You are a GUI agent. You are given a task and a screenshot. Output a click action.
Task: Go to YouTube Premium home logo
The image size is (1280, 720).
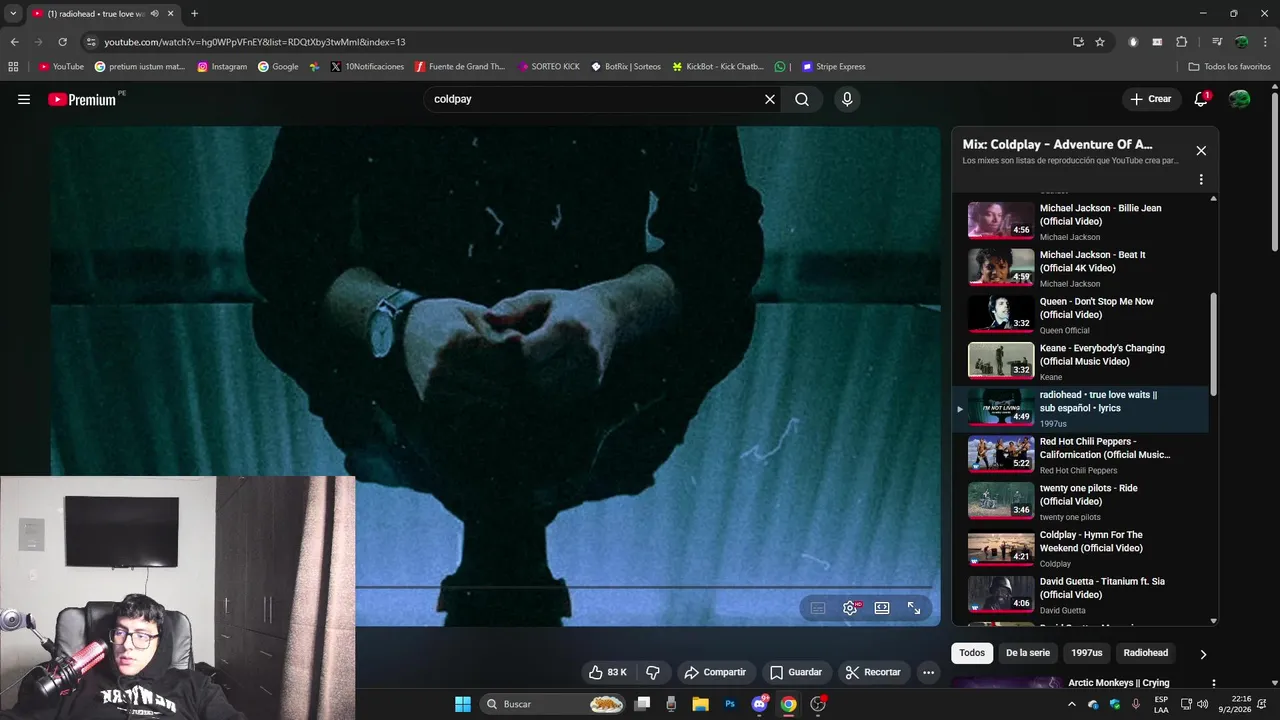(x=82, y=99)
